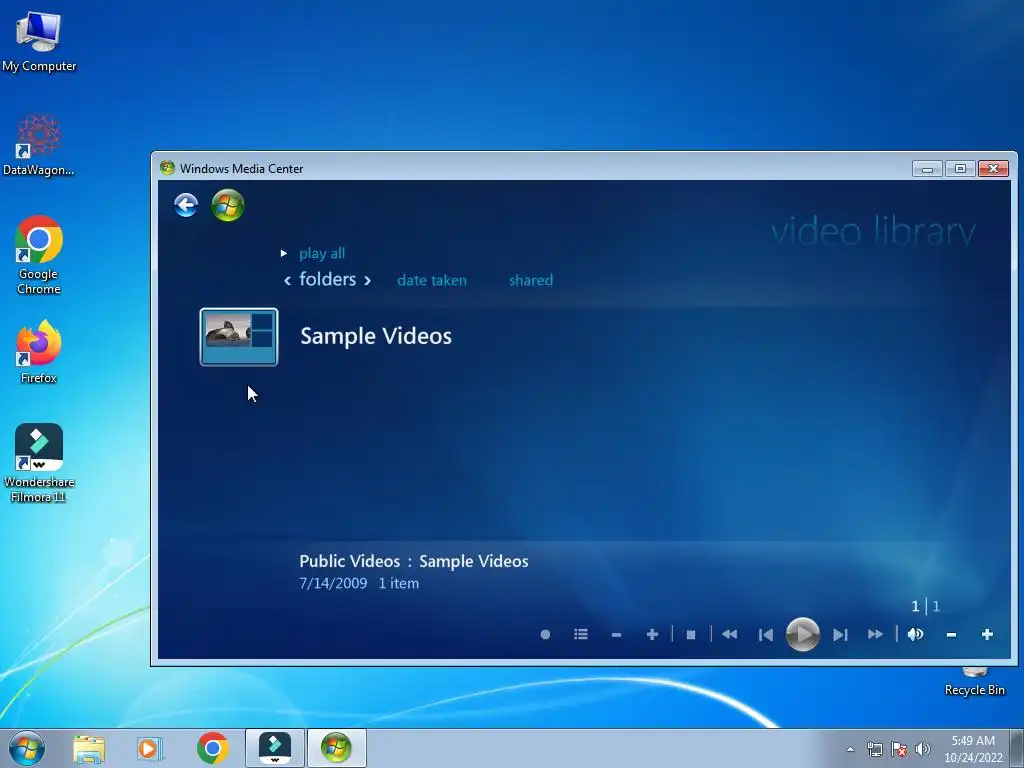Open the green Media Center start orb
Screen dimensions: 1024x768
pos(228,205)
